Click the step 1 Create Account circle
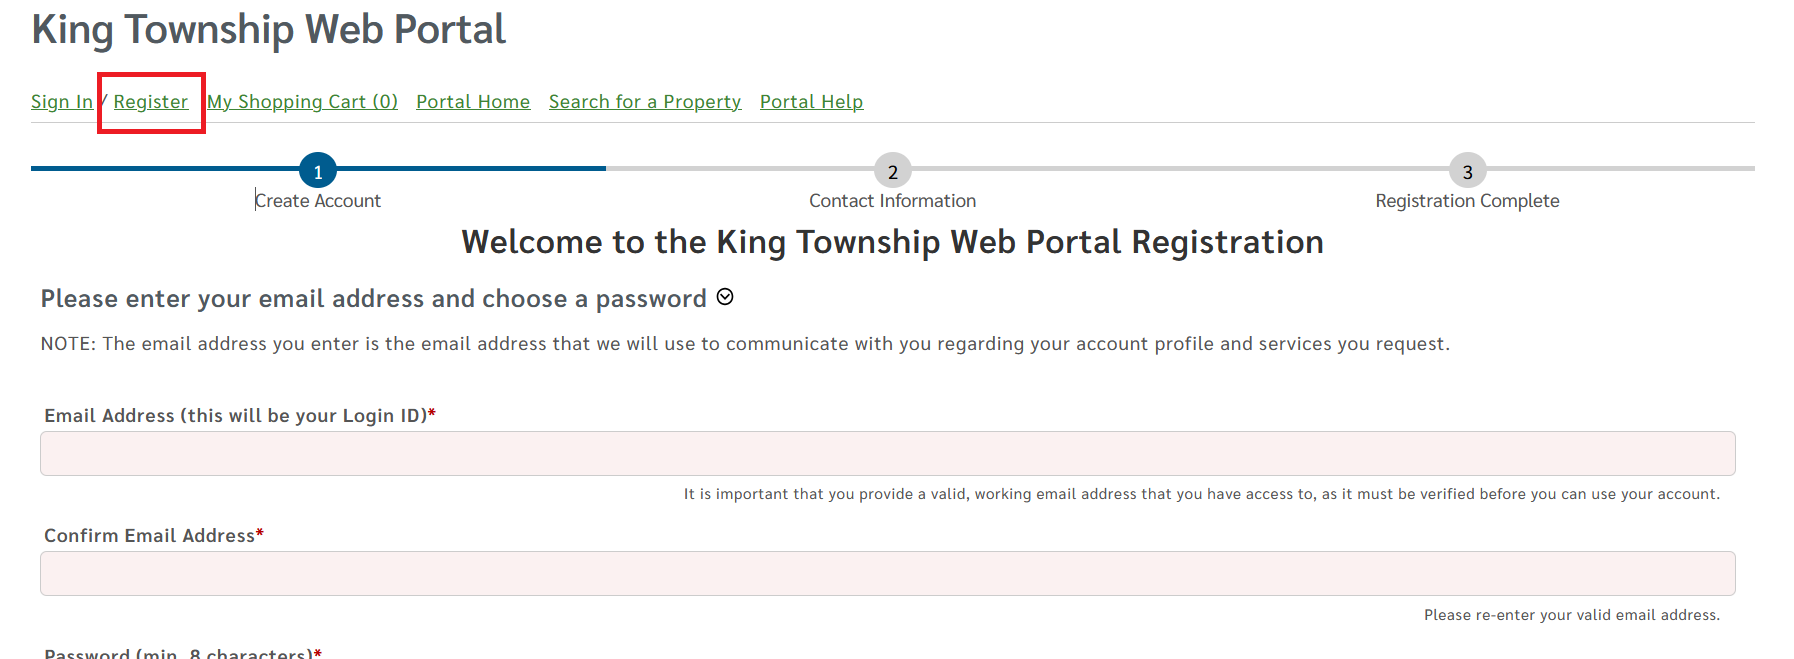Viewport: 1794px width, 659px height. pos(317,169)
